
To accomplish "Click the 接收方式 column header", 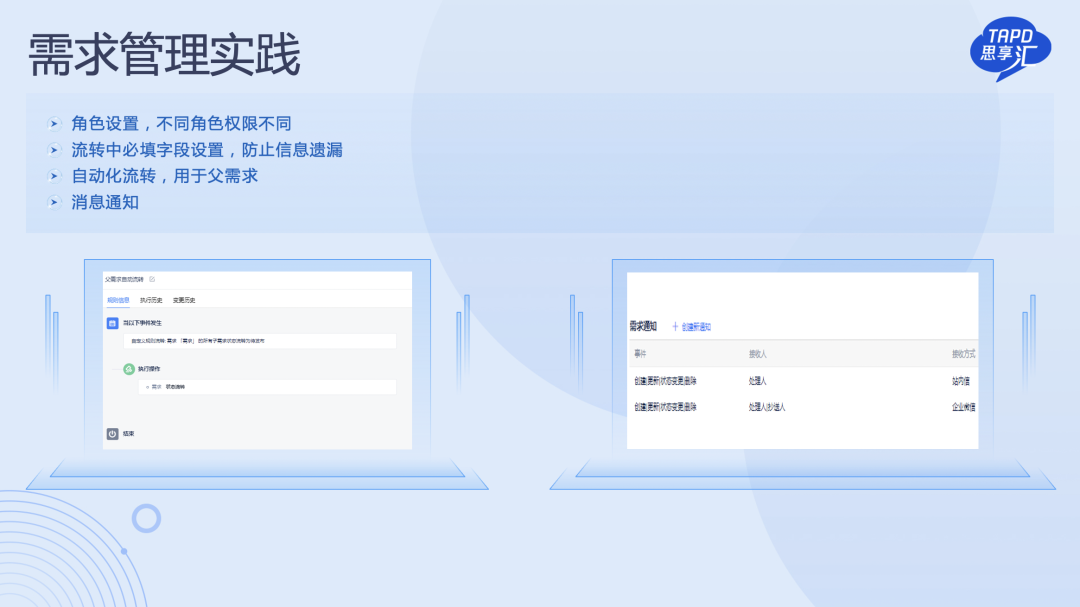I will pyautogui.click(x=964, y=354).
